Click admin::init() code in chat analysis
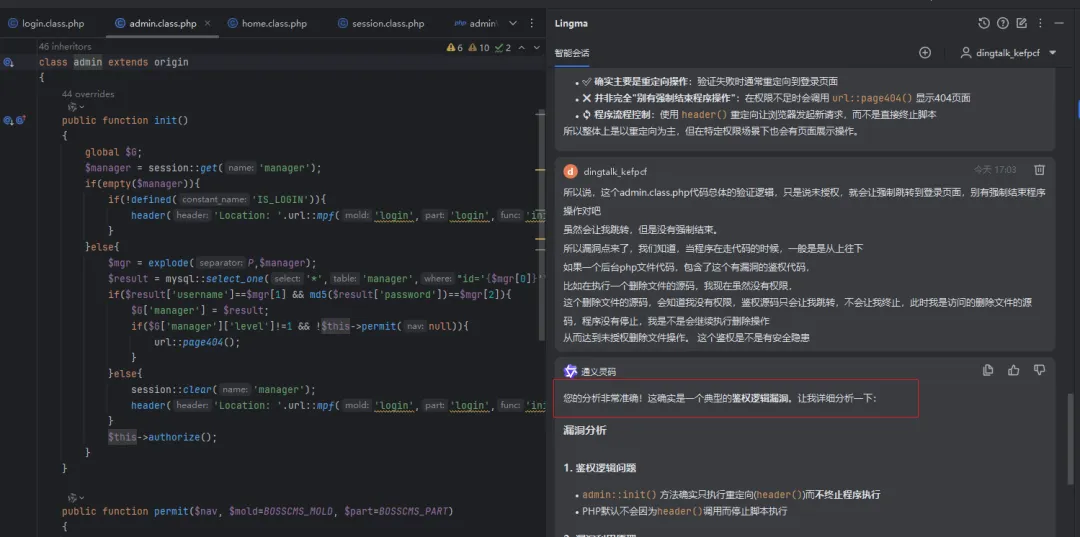This screenshot has height=537, width=1080. click(620, 495)
